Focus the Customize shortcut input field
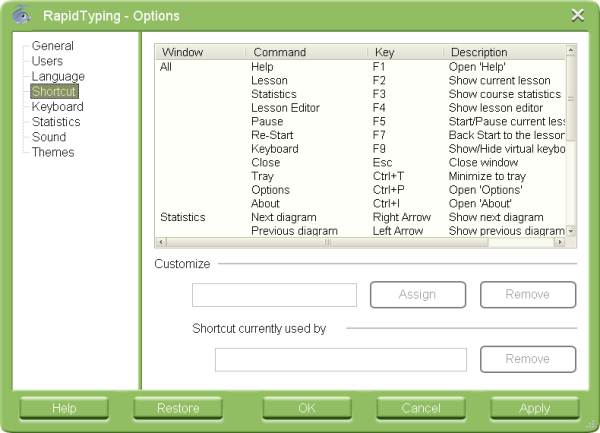This screenshot has height=433, width=600. pyautogui.click(x=274, y=295)
